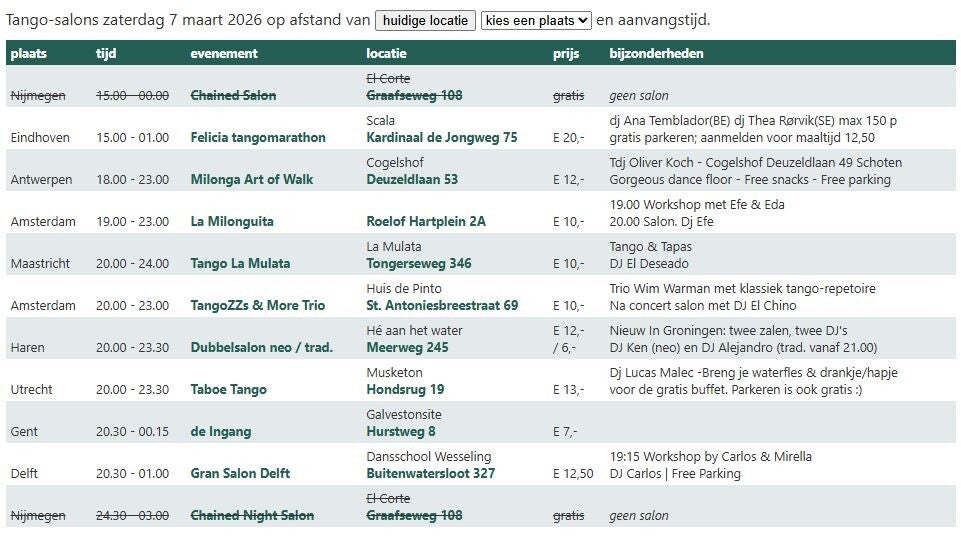Click the price 'E 13,-'

pos(569,389)
